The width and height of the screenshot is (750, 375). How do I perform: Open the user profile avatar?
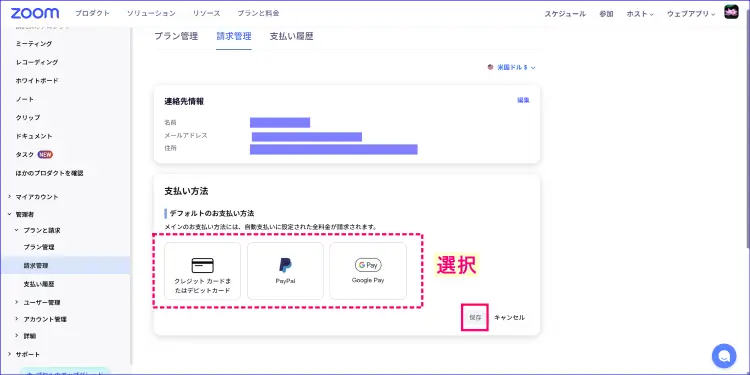[x=731, y=12]
